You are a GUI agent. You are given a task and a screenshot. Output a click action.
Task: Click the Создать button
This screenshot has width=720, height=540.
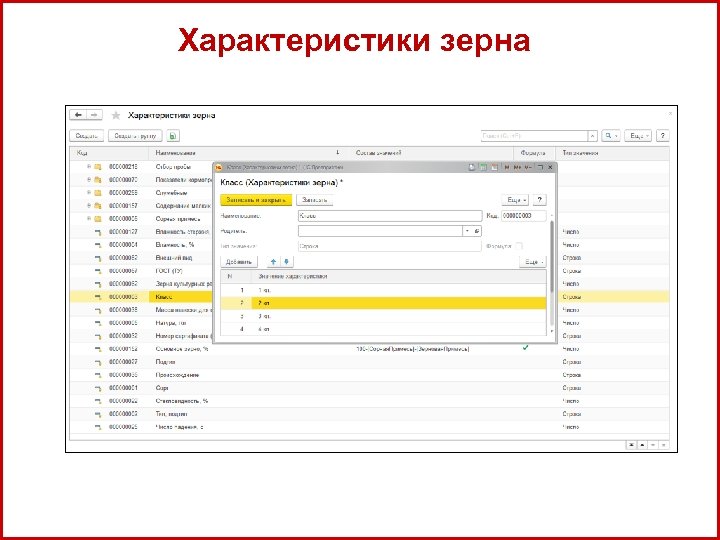tap(87, 136)
